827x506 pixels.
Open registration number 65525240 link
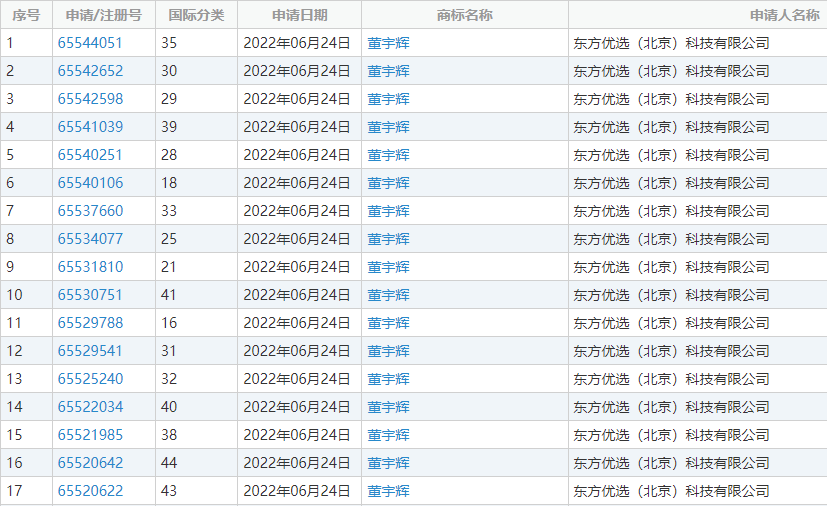pos(90,378)
